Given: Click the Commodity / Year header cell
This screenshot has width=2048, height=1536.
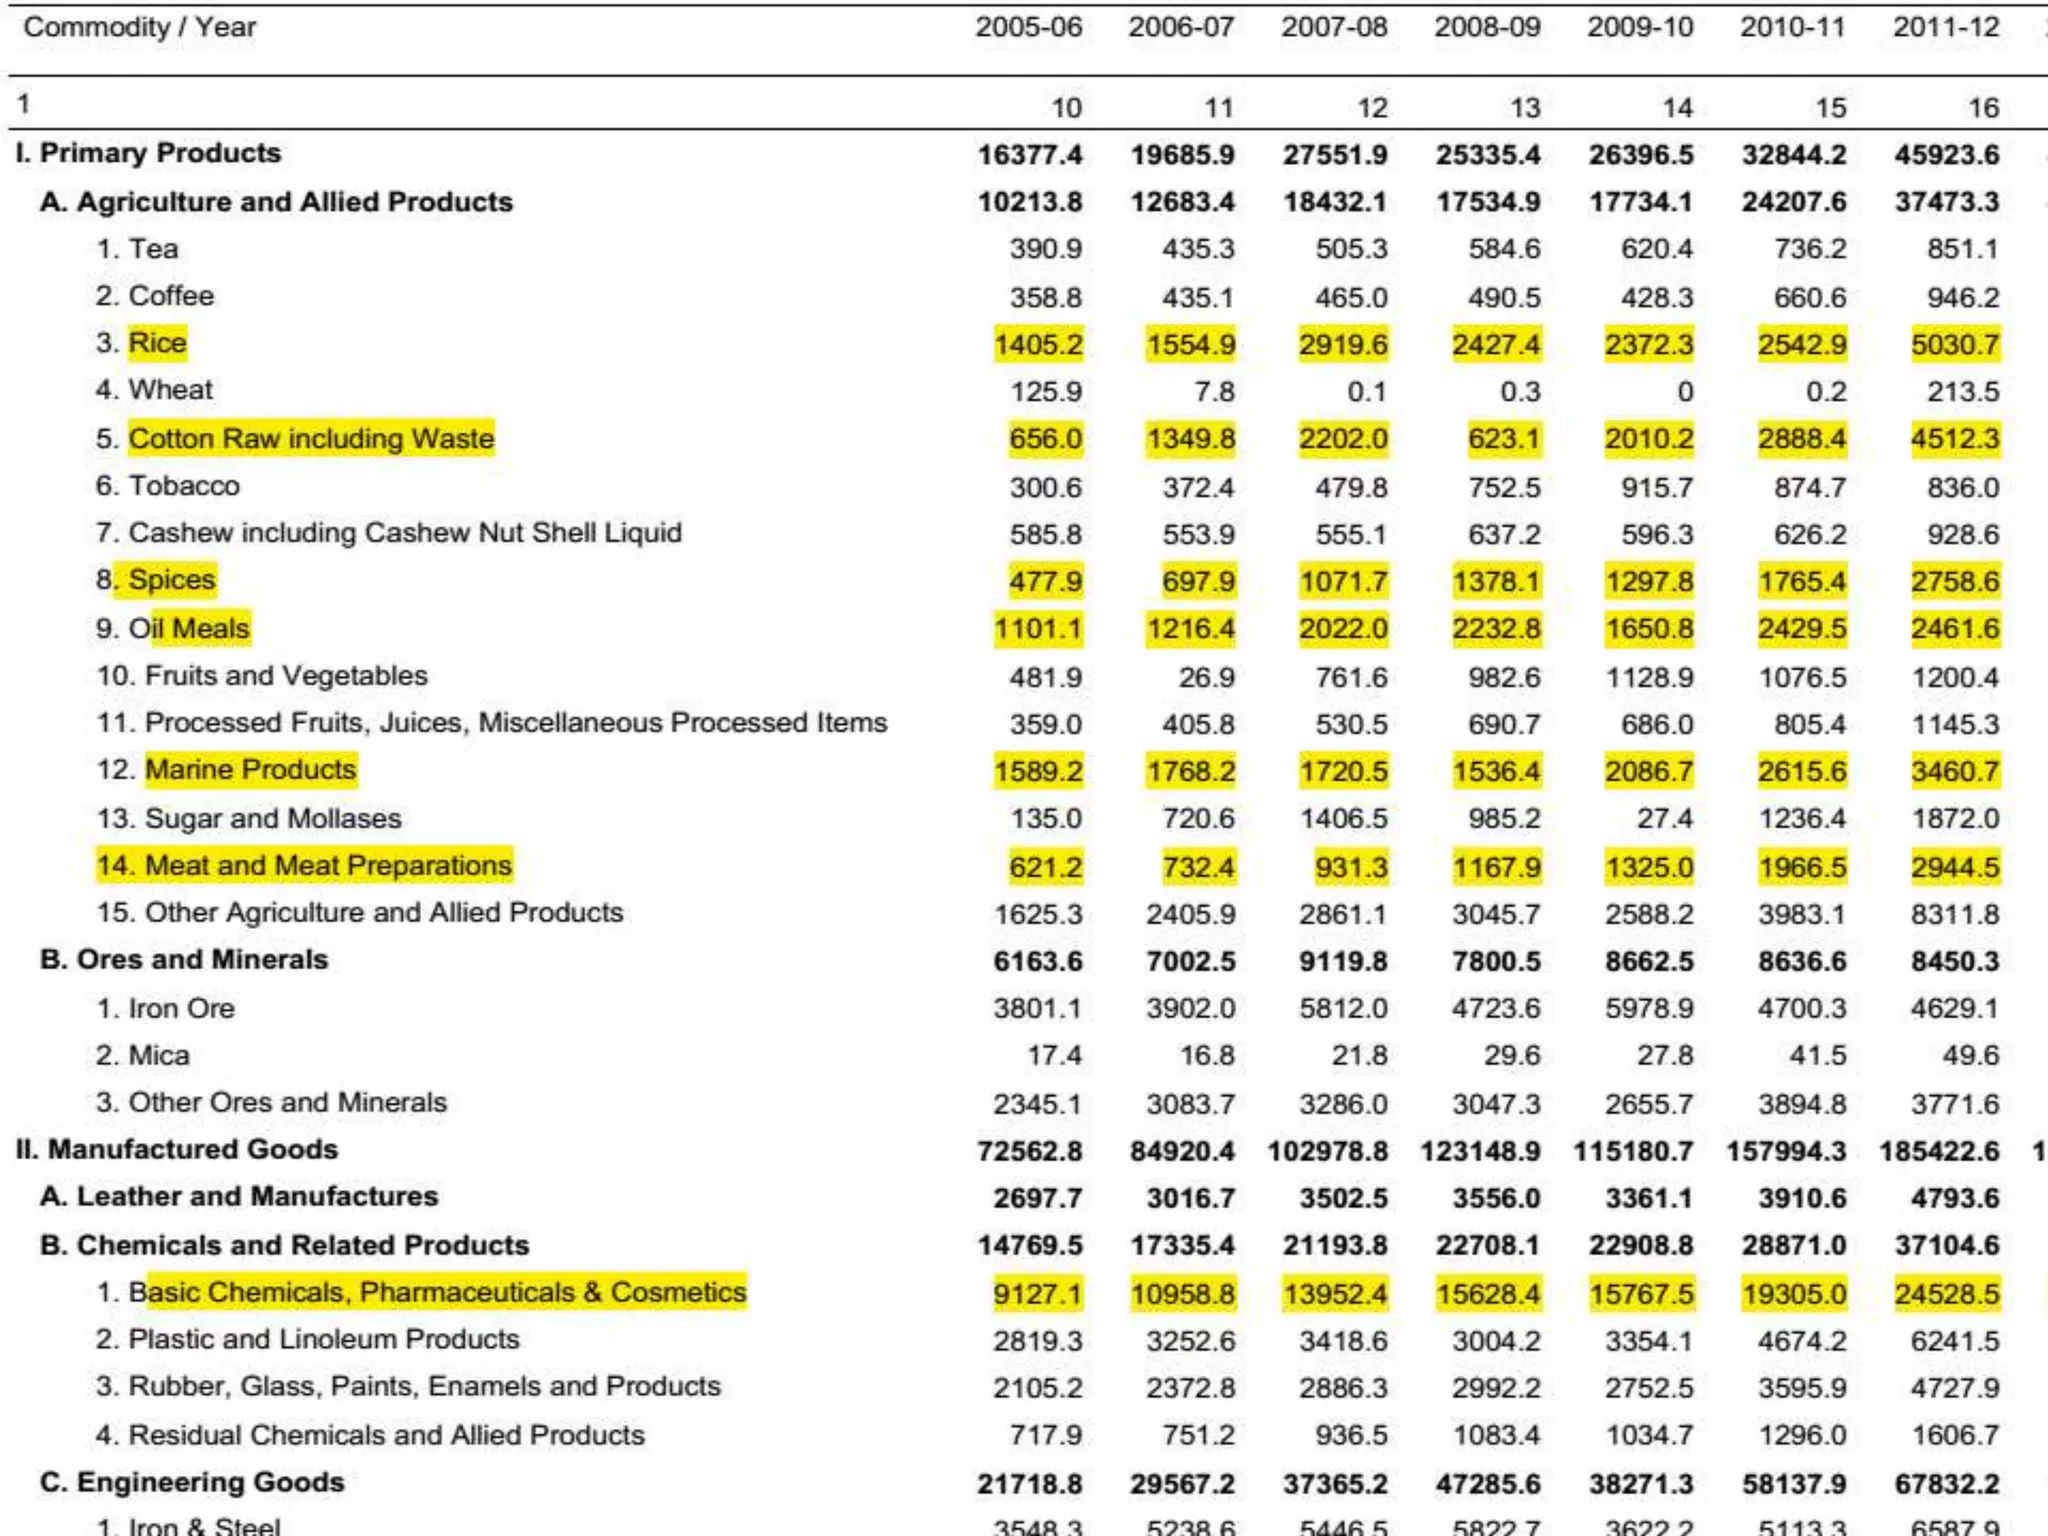Looking at the screenshot, I should pyautogui.click(x=140, y=27).
